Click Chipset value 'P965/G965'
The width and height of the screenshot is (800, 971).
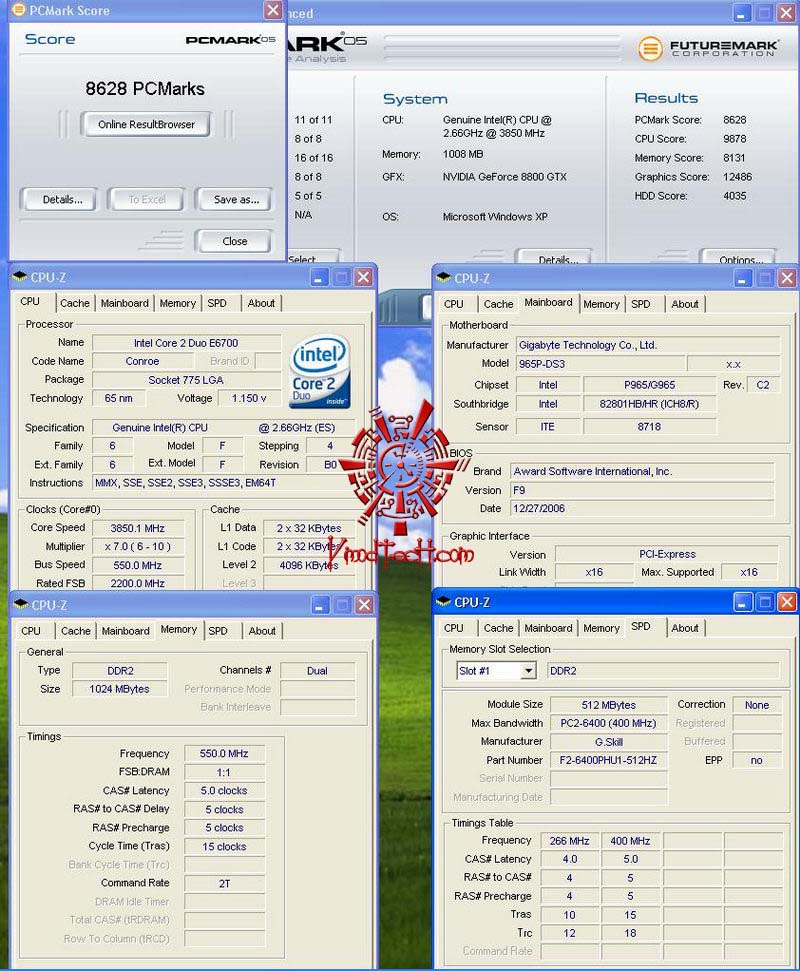click(x=650, y=385)
